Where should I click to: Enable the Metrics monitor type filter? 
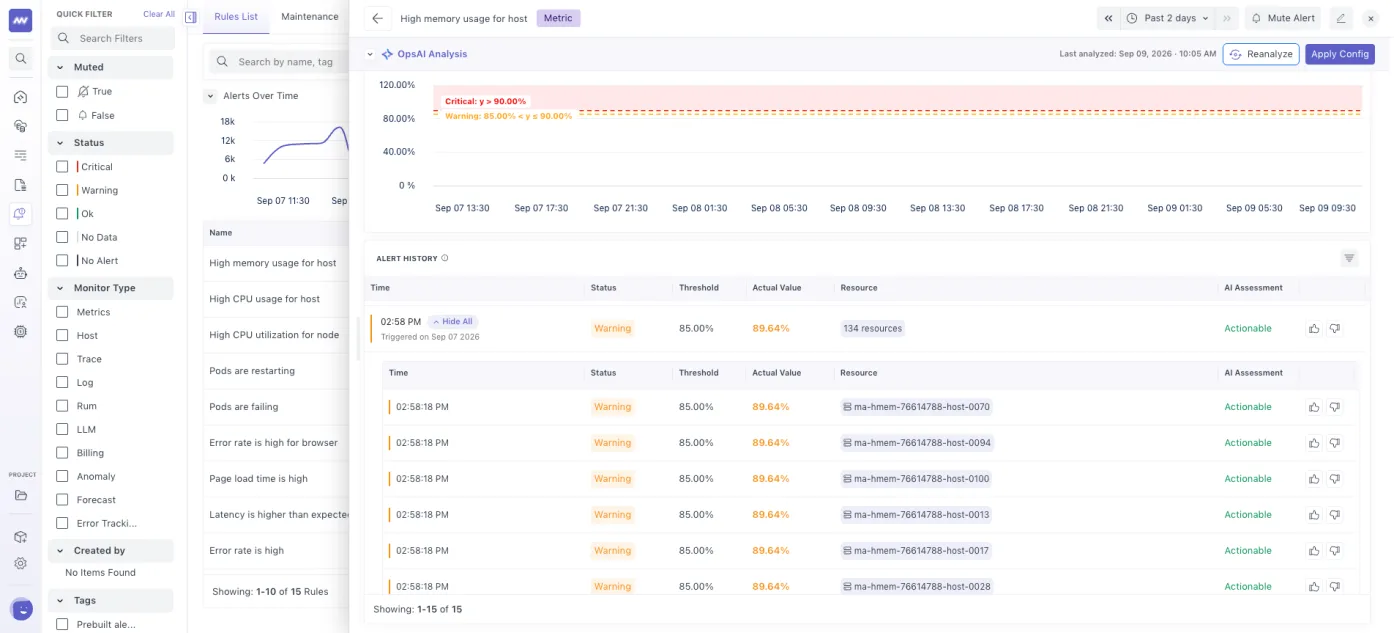click(62, 312)
